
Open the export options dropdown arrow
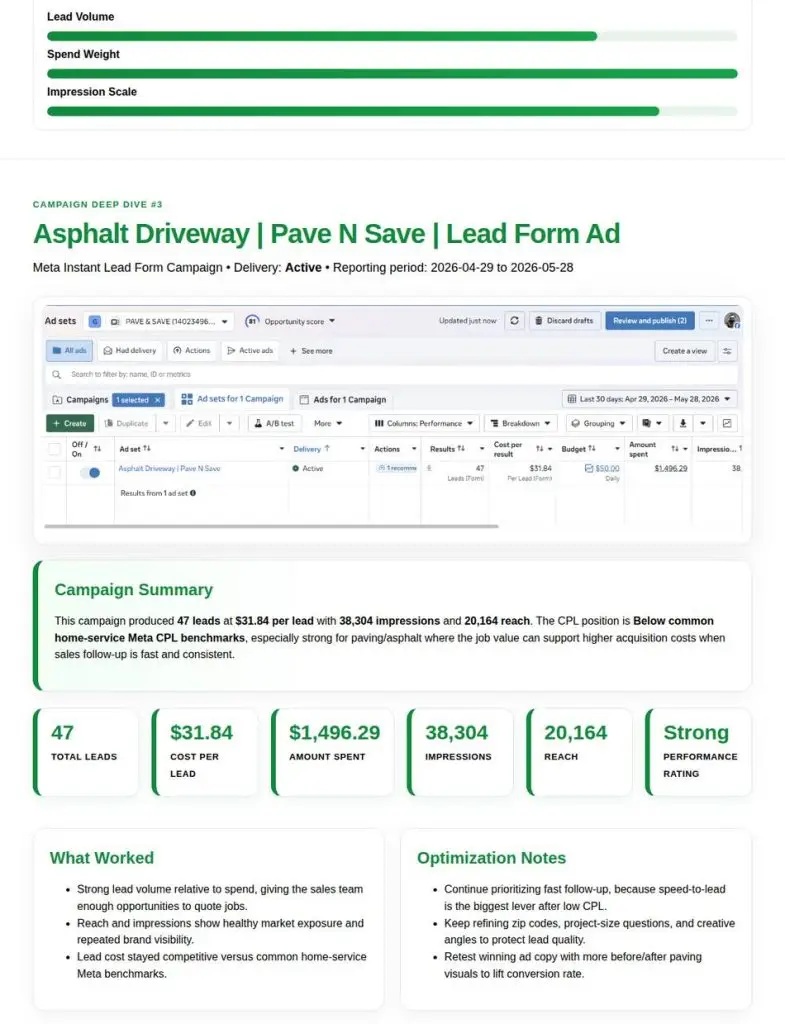click(703, 423)
